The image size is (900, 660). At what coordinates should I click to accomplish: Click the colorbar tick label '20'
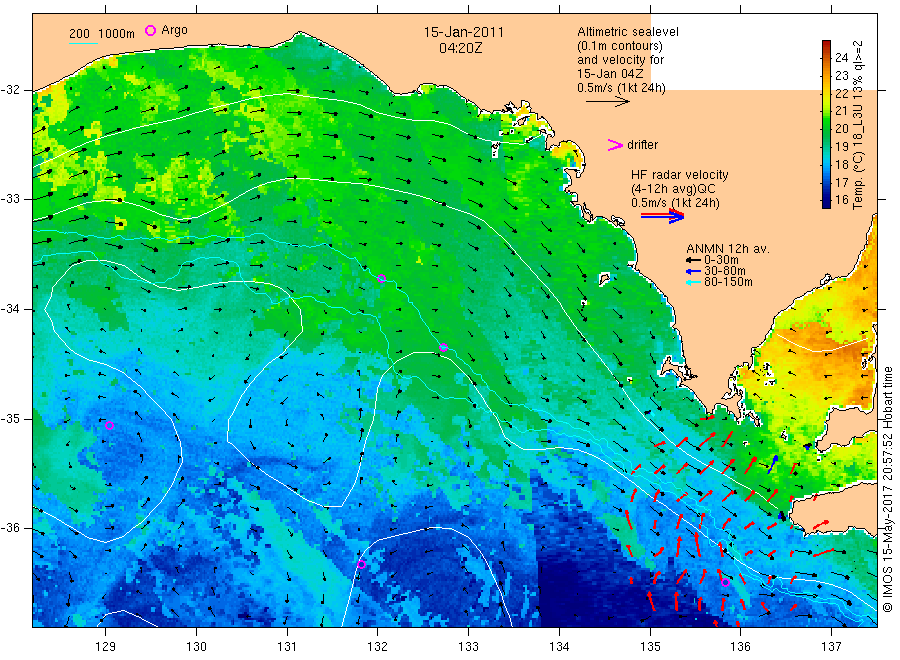point(841,129)
